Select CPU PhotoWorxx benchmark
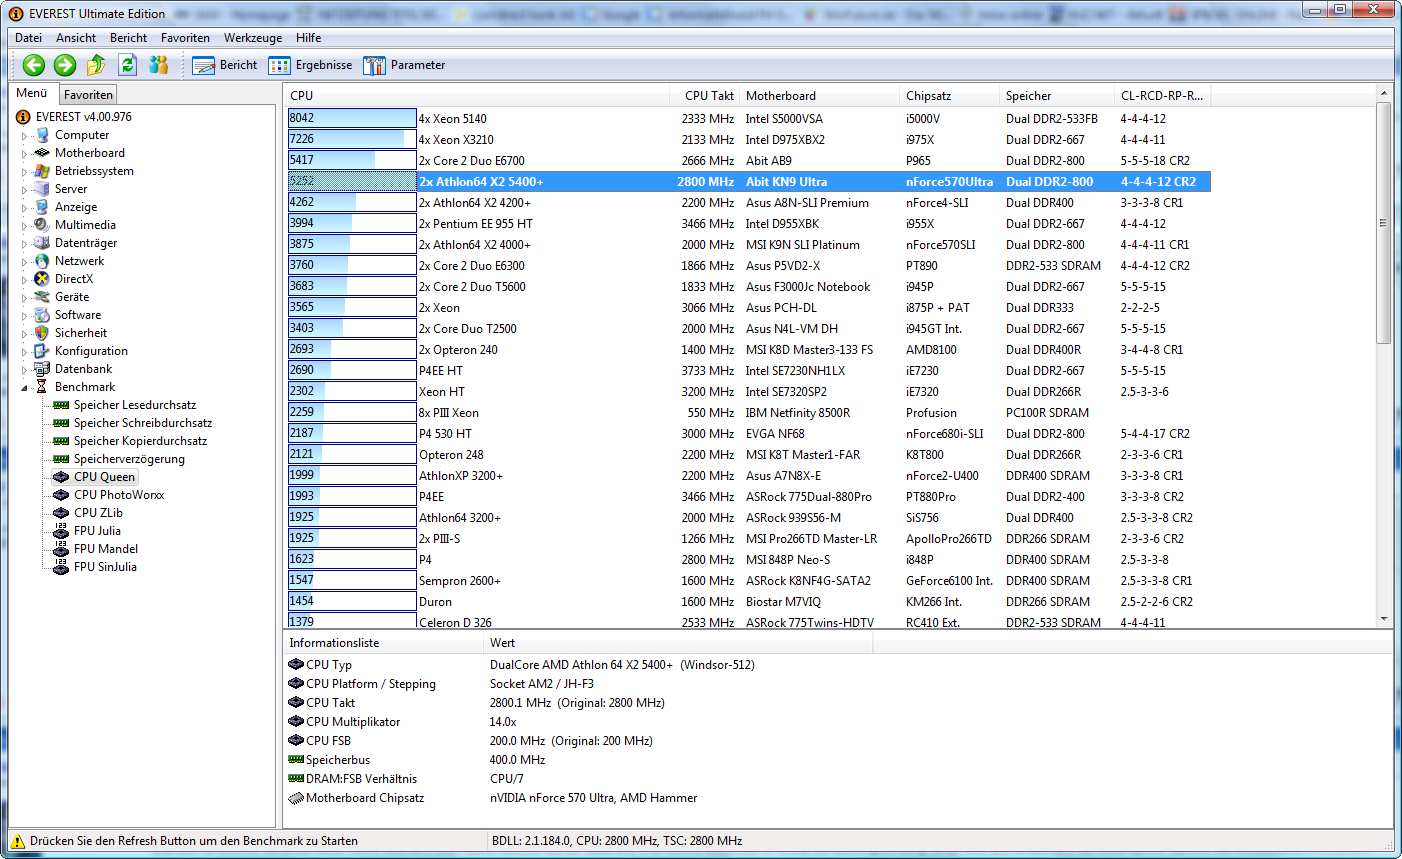Viewport: 1402px width, 859px height. [x=119, y=495]
